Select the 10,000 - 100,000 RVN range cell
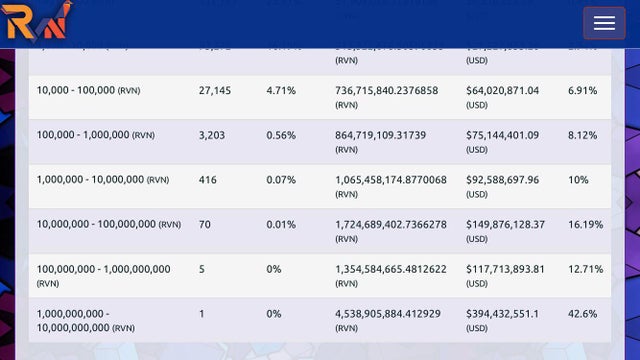 pos(88,90)
